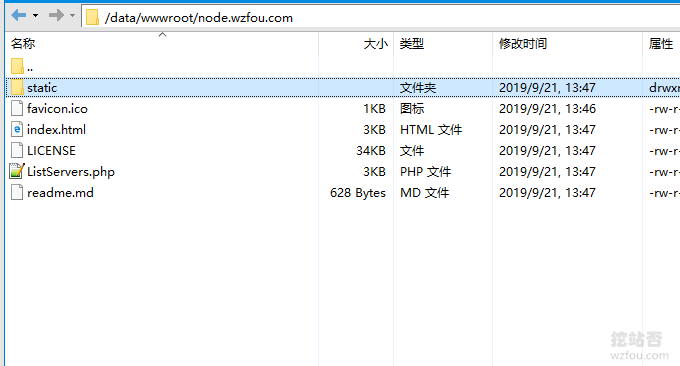680x366 pixels.
Task: Sort by the 属性 column header
Action: coord(661,43)
